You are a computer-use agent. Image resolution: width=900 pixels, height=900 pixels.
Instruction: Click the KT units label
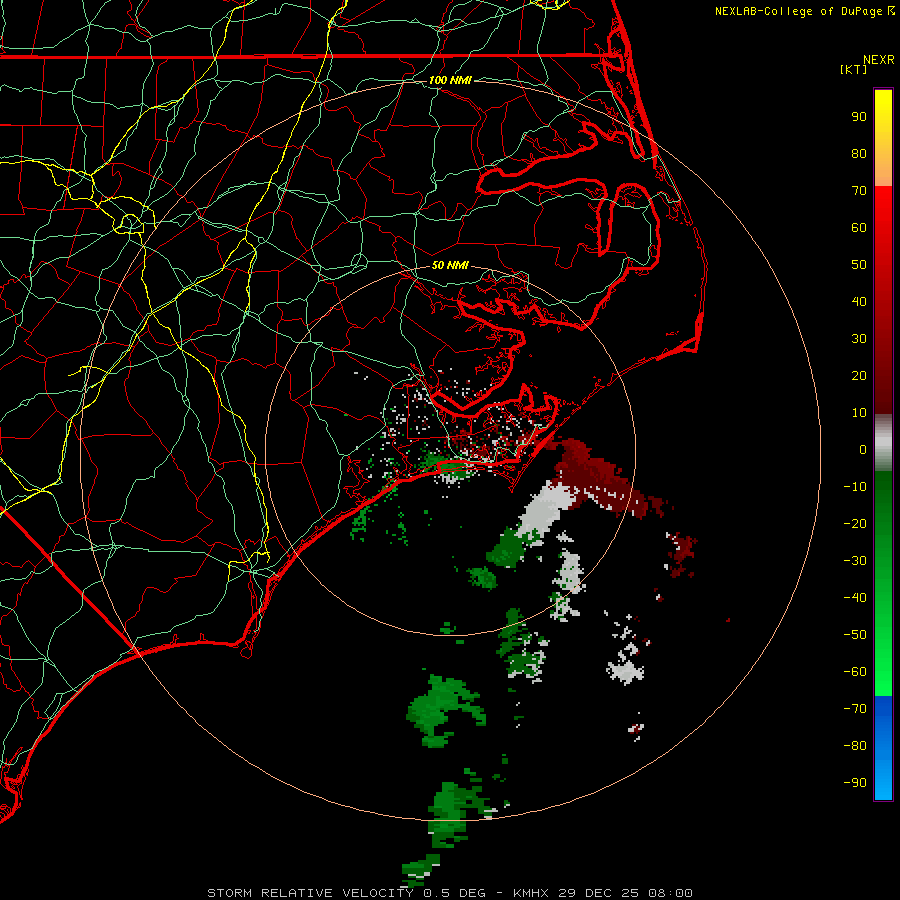pyautogui.click(x=854, y=69)
